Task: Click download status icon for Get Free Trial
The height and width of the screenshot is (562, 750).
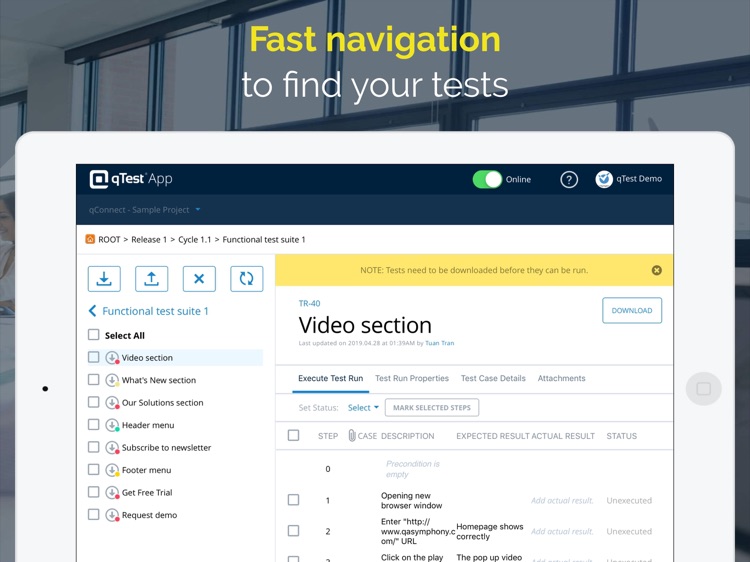Action: click(112, 493)
